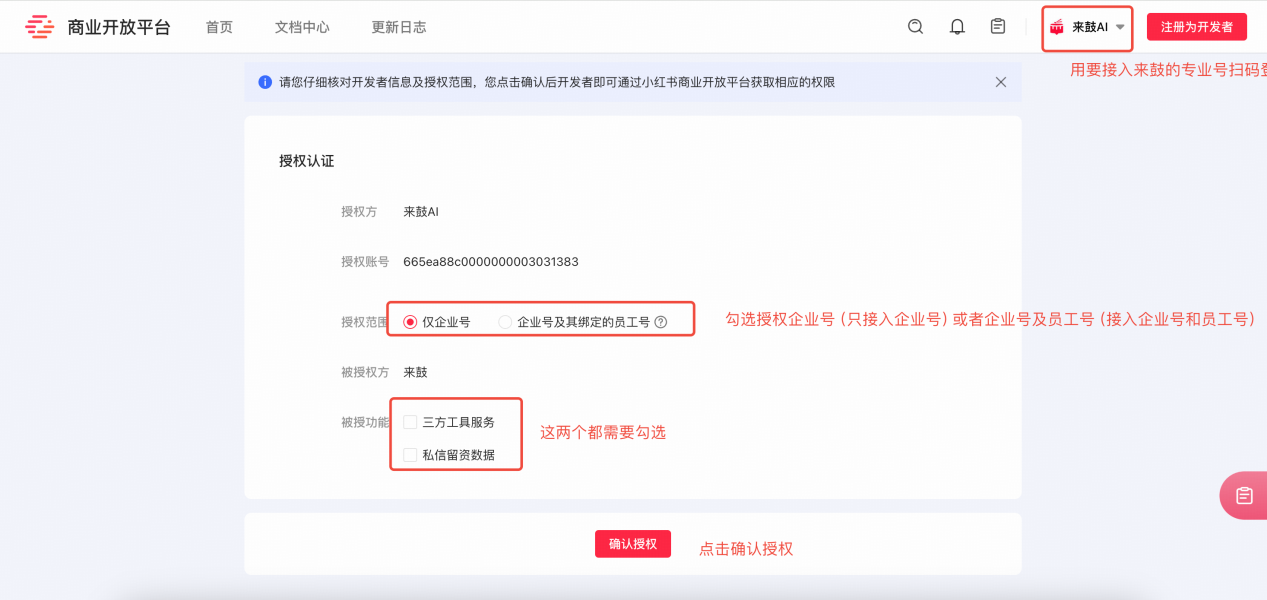Go to 首页

pyautogui.click(x=219, y=27)
